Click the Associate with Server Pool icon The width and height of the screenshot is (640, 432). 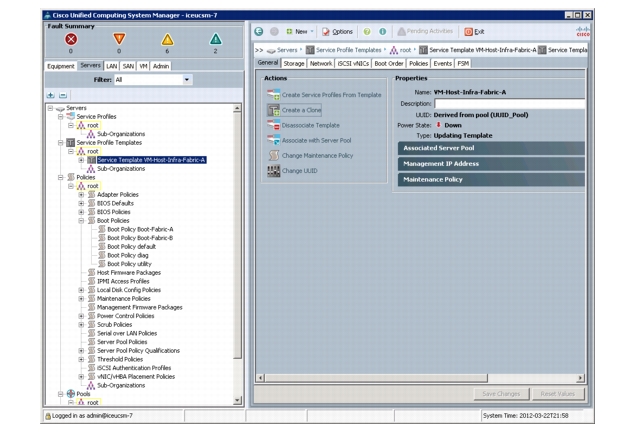[x=273, y=140]
